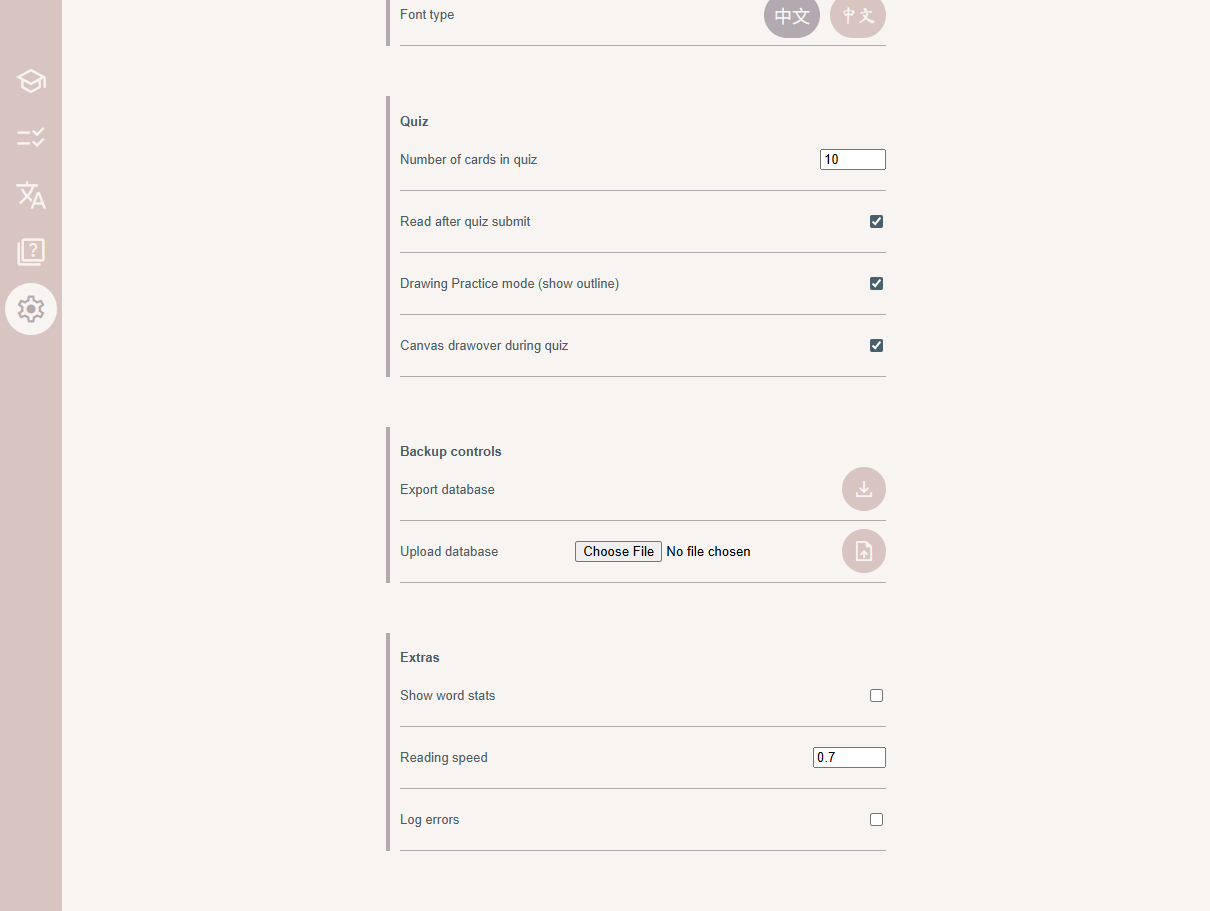Screen dimensions: 1210x911
Task: Enable Log errors
Action: 876,819
